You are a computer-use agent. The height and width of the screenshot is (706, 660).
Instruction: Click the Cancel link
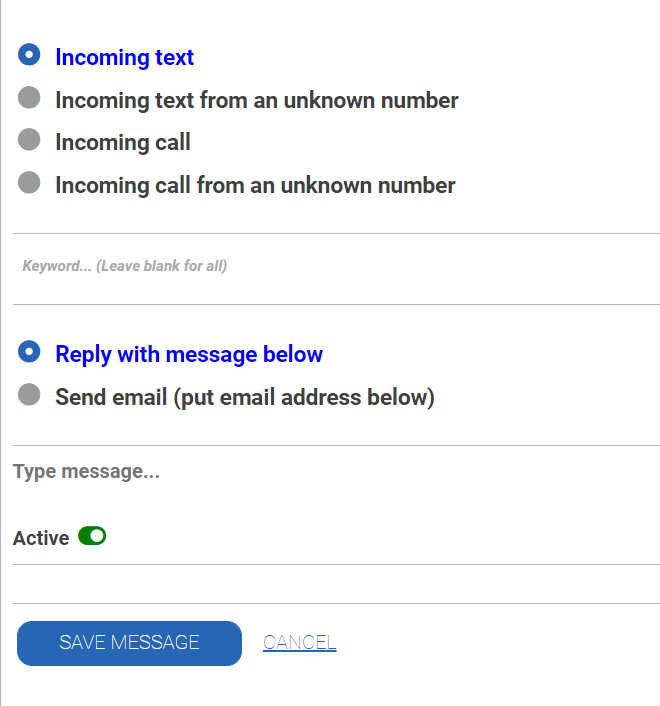pos(299,643)
